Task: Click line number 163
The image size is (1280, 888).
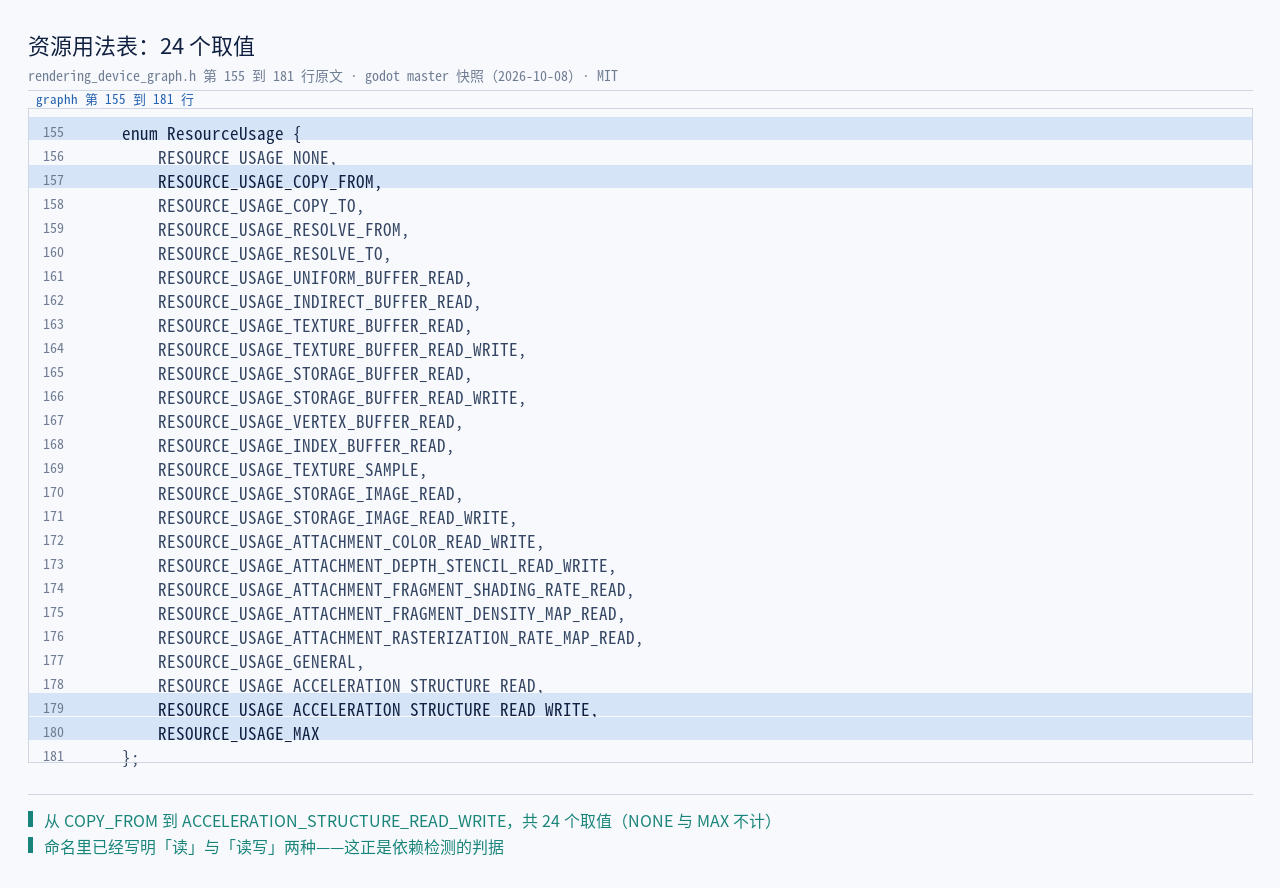Action: coord(53,325)
